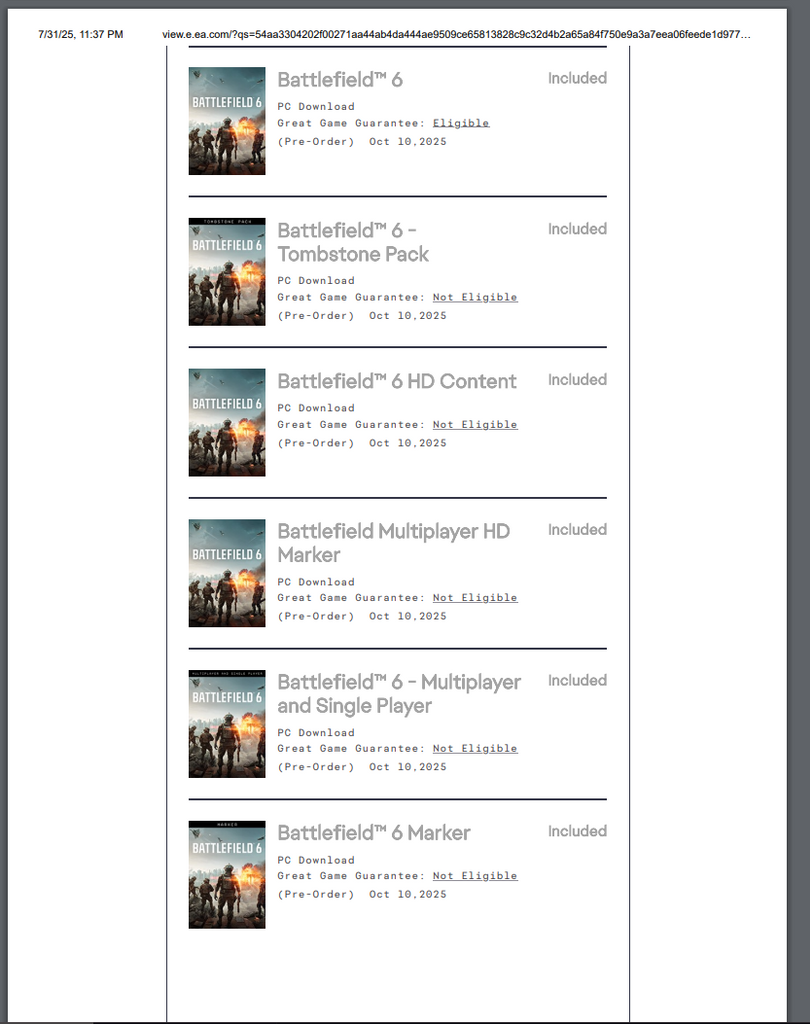Select the 7/31/25, 11:37 PM timestamp

[80, 35]
